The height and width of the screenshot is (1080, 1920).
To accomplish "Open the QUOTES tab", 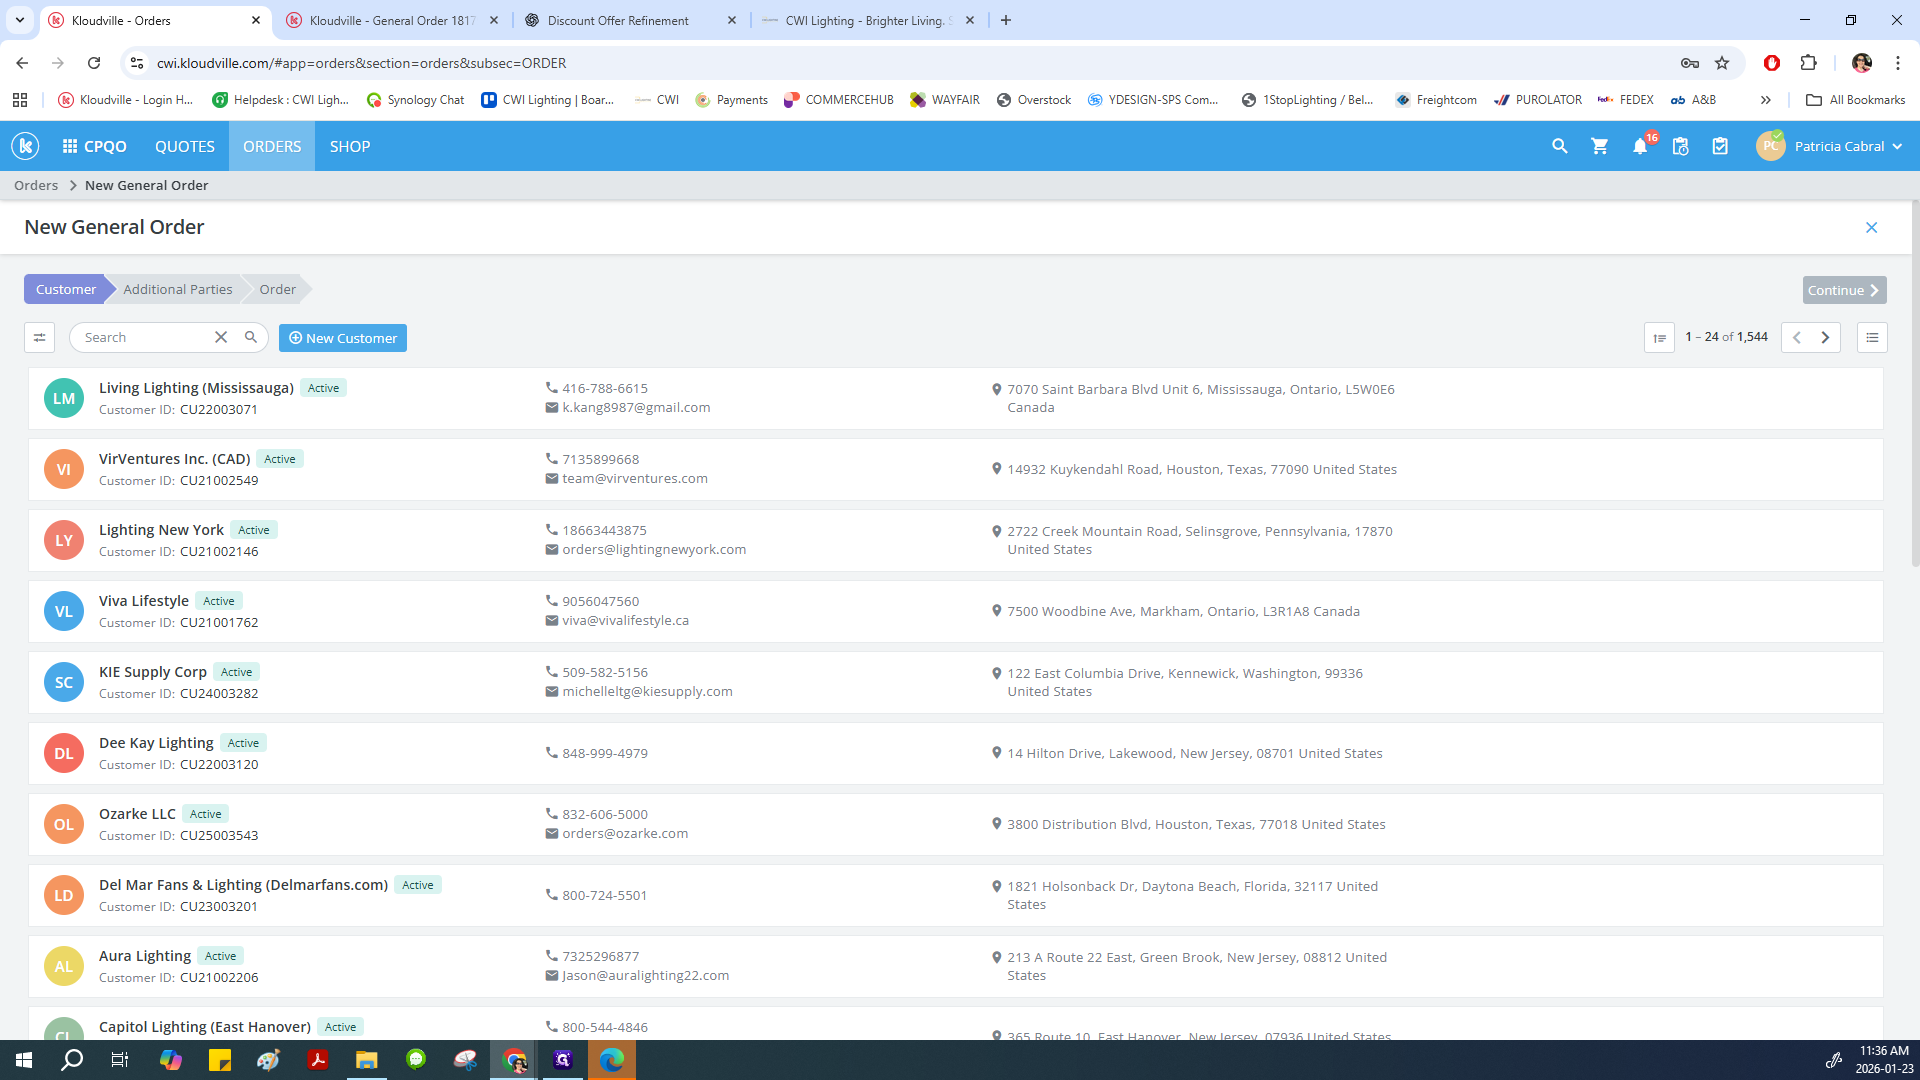I will 184,146.
